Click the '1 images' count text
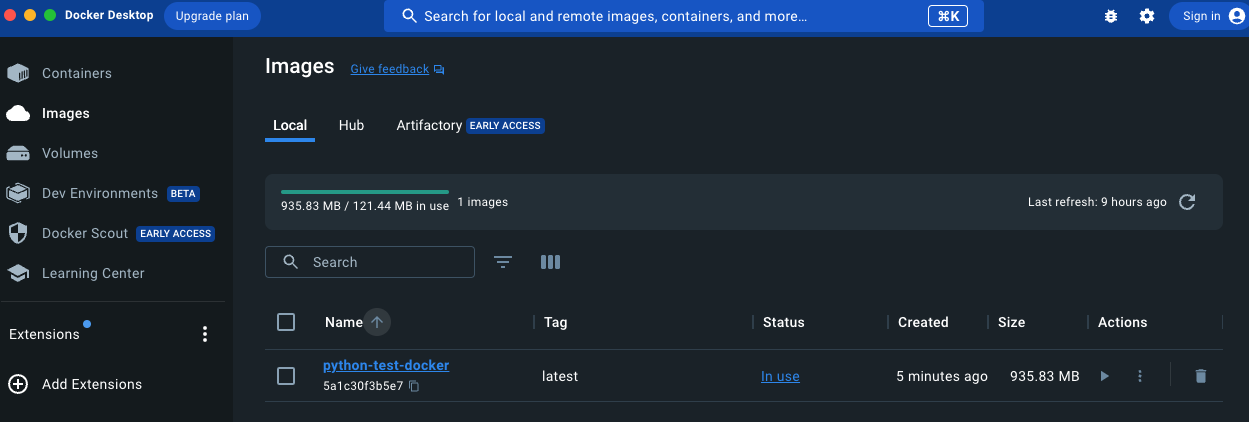 483,202
